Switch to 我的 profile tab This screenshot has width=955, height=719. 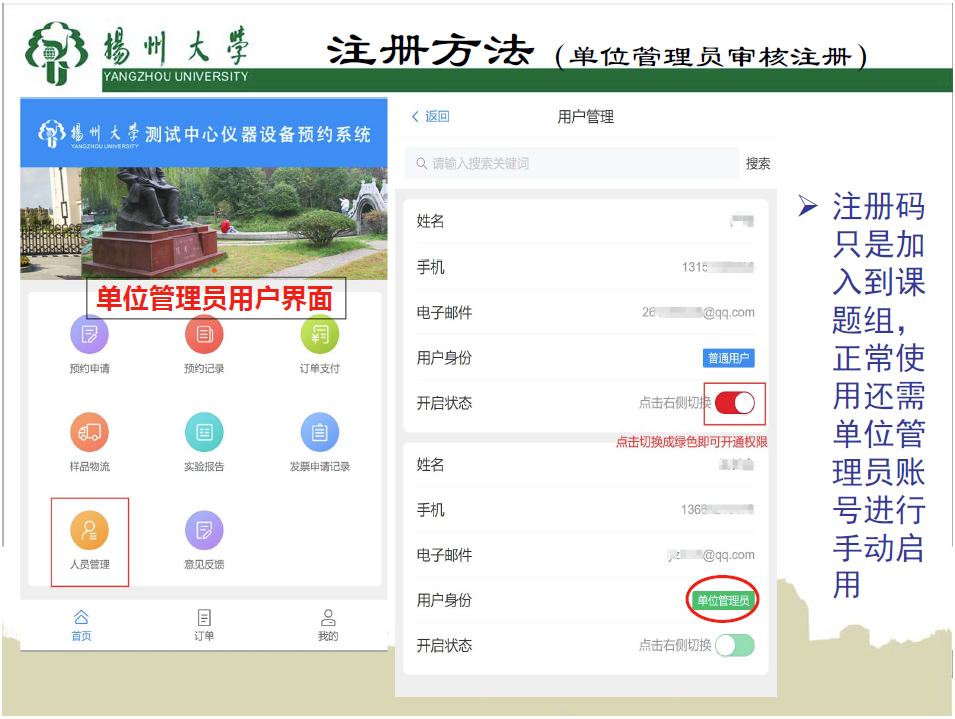(x=328, y=625)
